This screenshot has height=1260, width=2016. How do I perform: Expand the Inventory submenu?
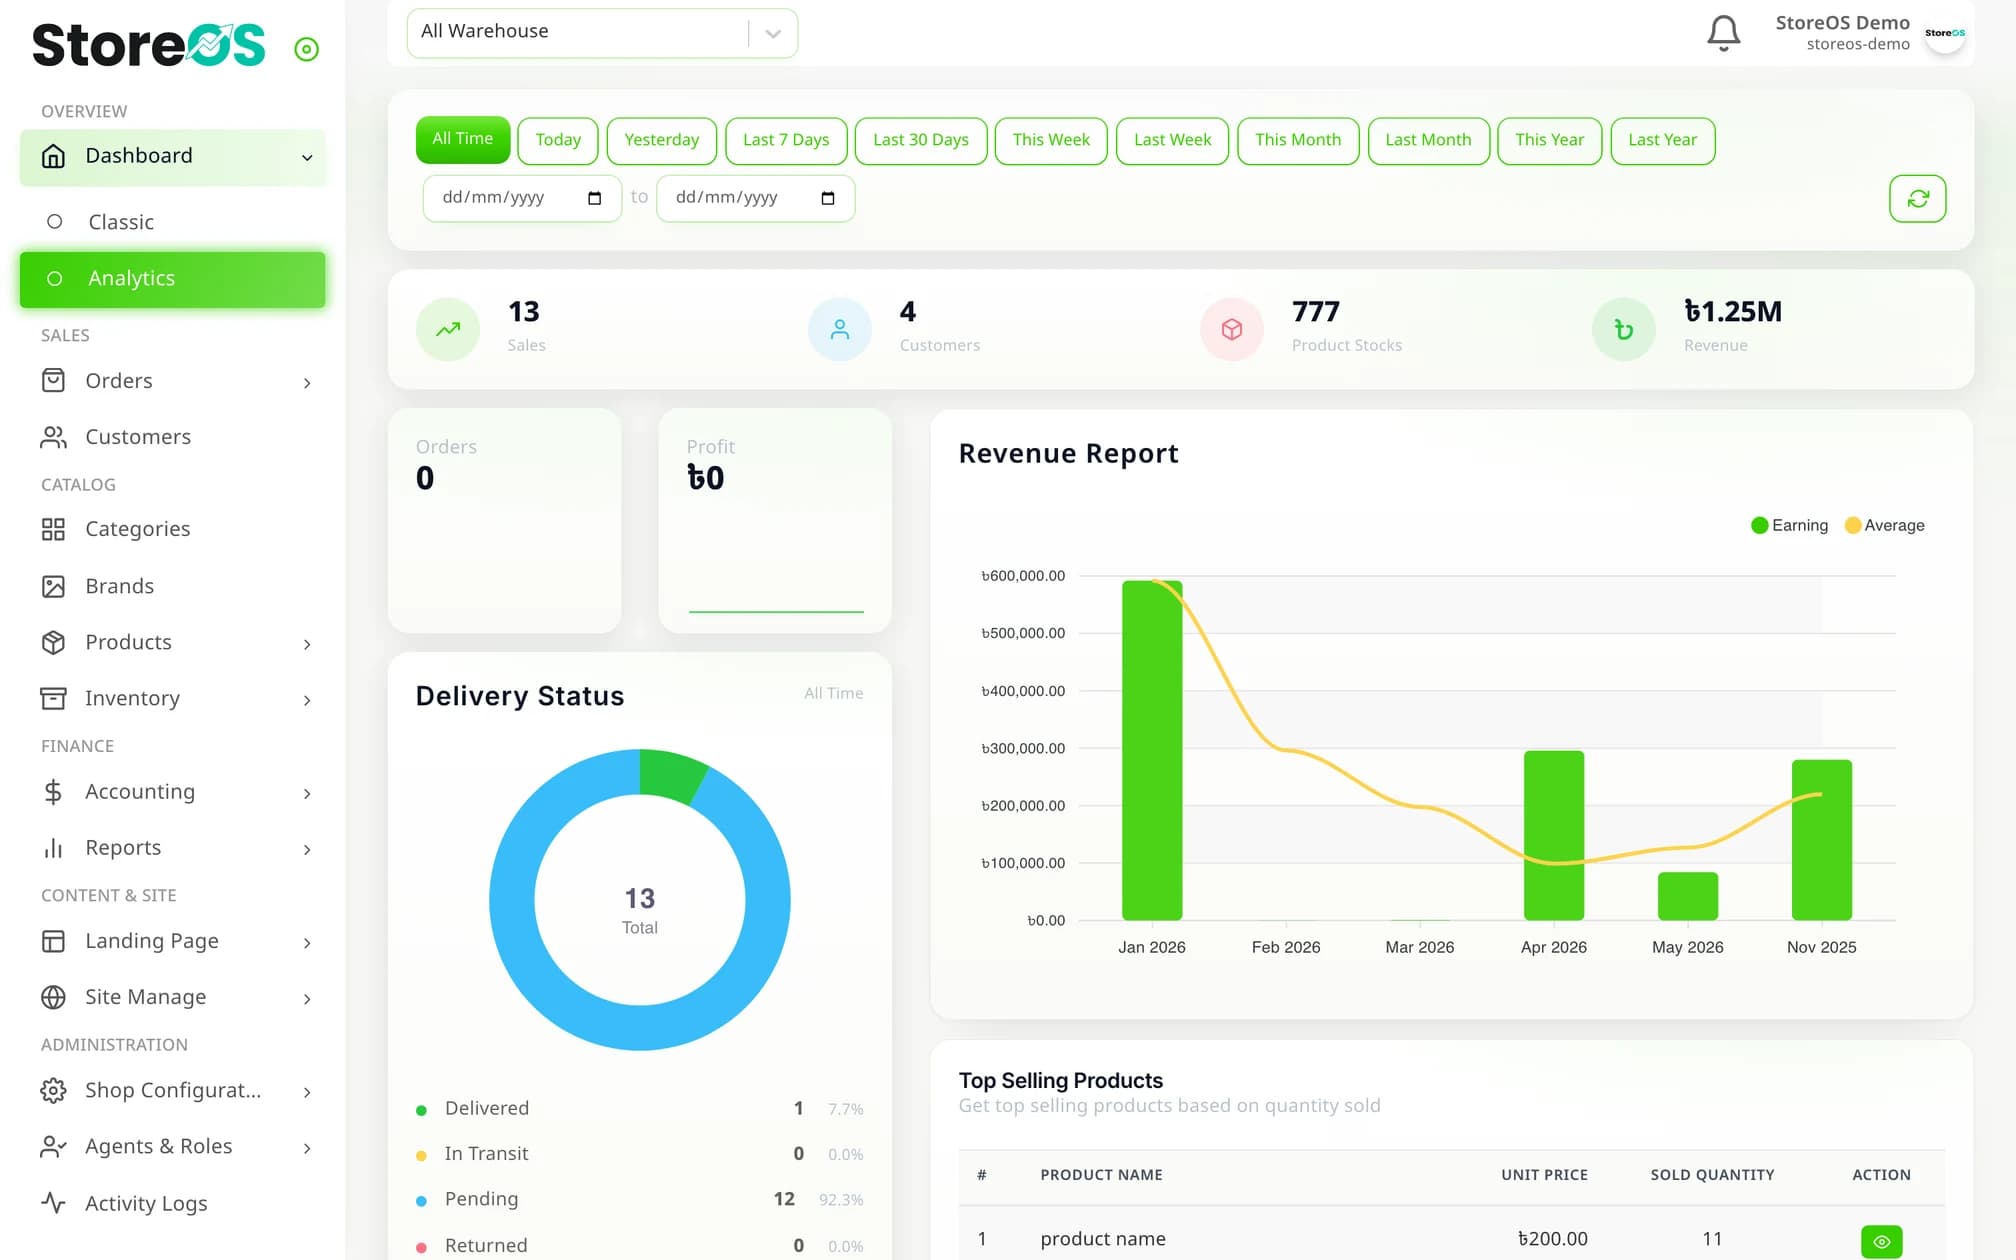point(172,699)
